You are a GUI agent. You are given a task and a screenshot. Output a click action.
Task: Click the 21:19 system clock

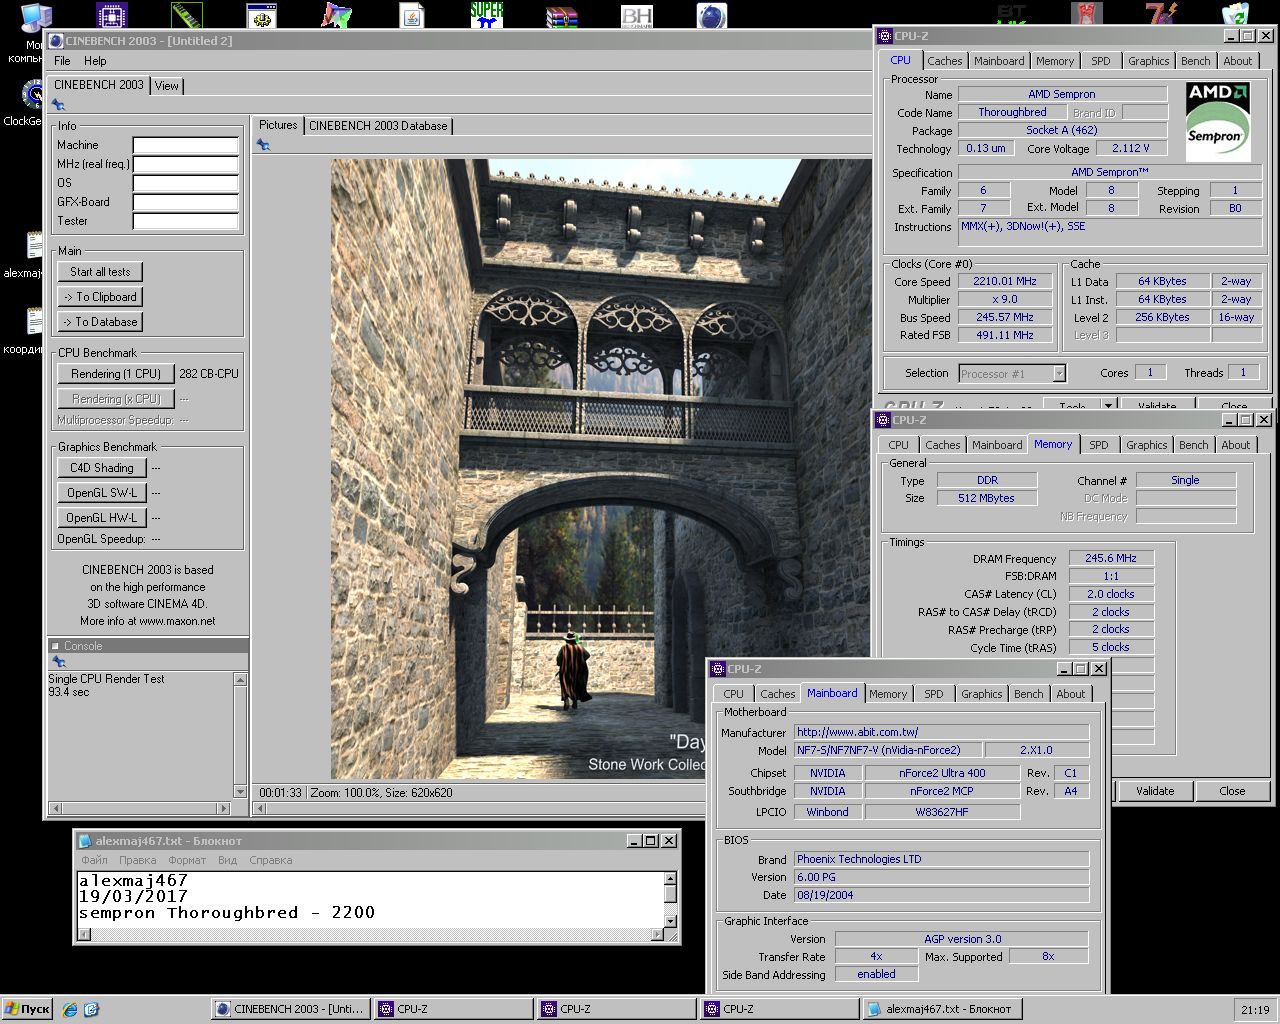1255,1010
